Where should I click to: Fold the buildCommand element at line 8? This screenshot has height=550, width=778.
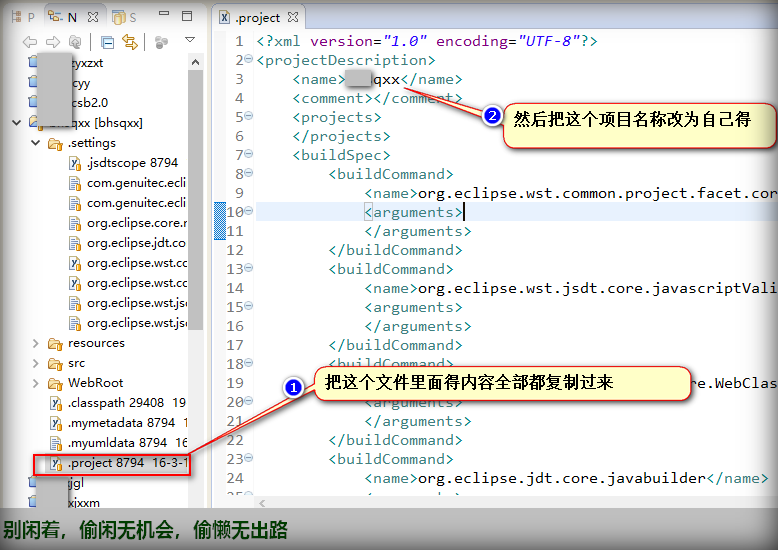click(x=249, y=173)
